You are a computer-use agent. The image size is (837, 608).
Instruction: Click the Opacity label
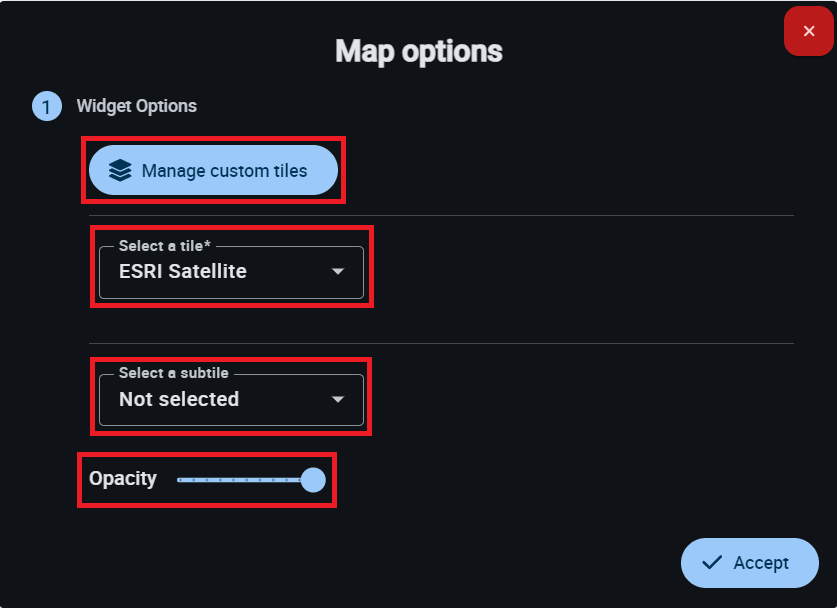click(x=123, y=479)
